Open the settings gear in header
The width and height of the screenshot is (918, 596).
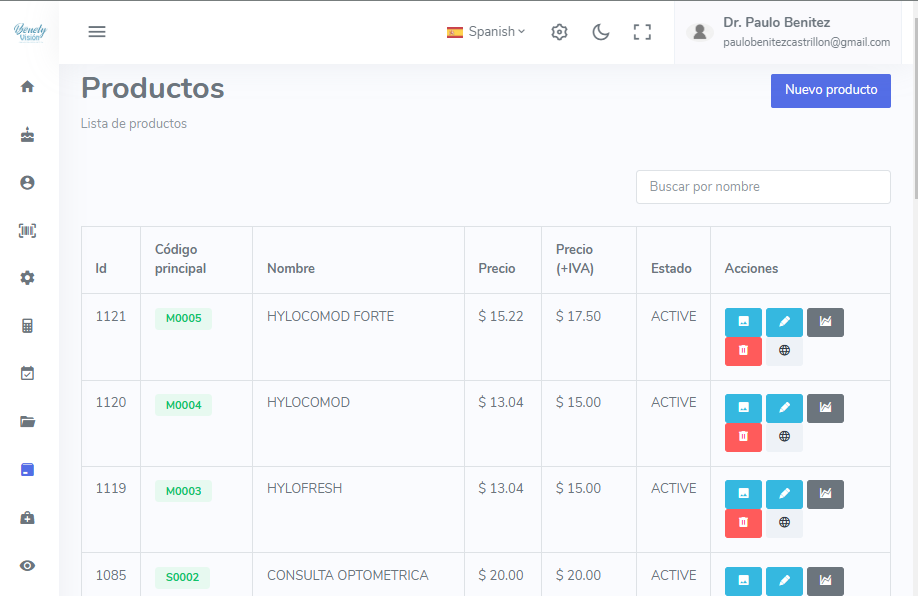click(x=560, y=32)
